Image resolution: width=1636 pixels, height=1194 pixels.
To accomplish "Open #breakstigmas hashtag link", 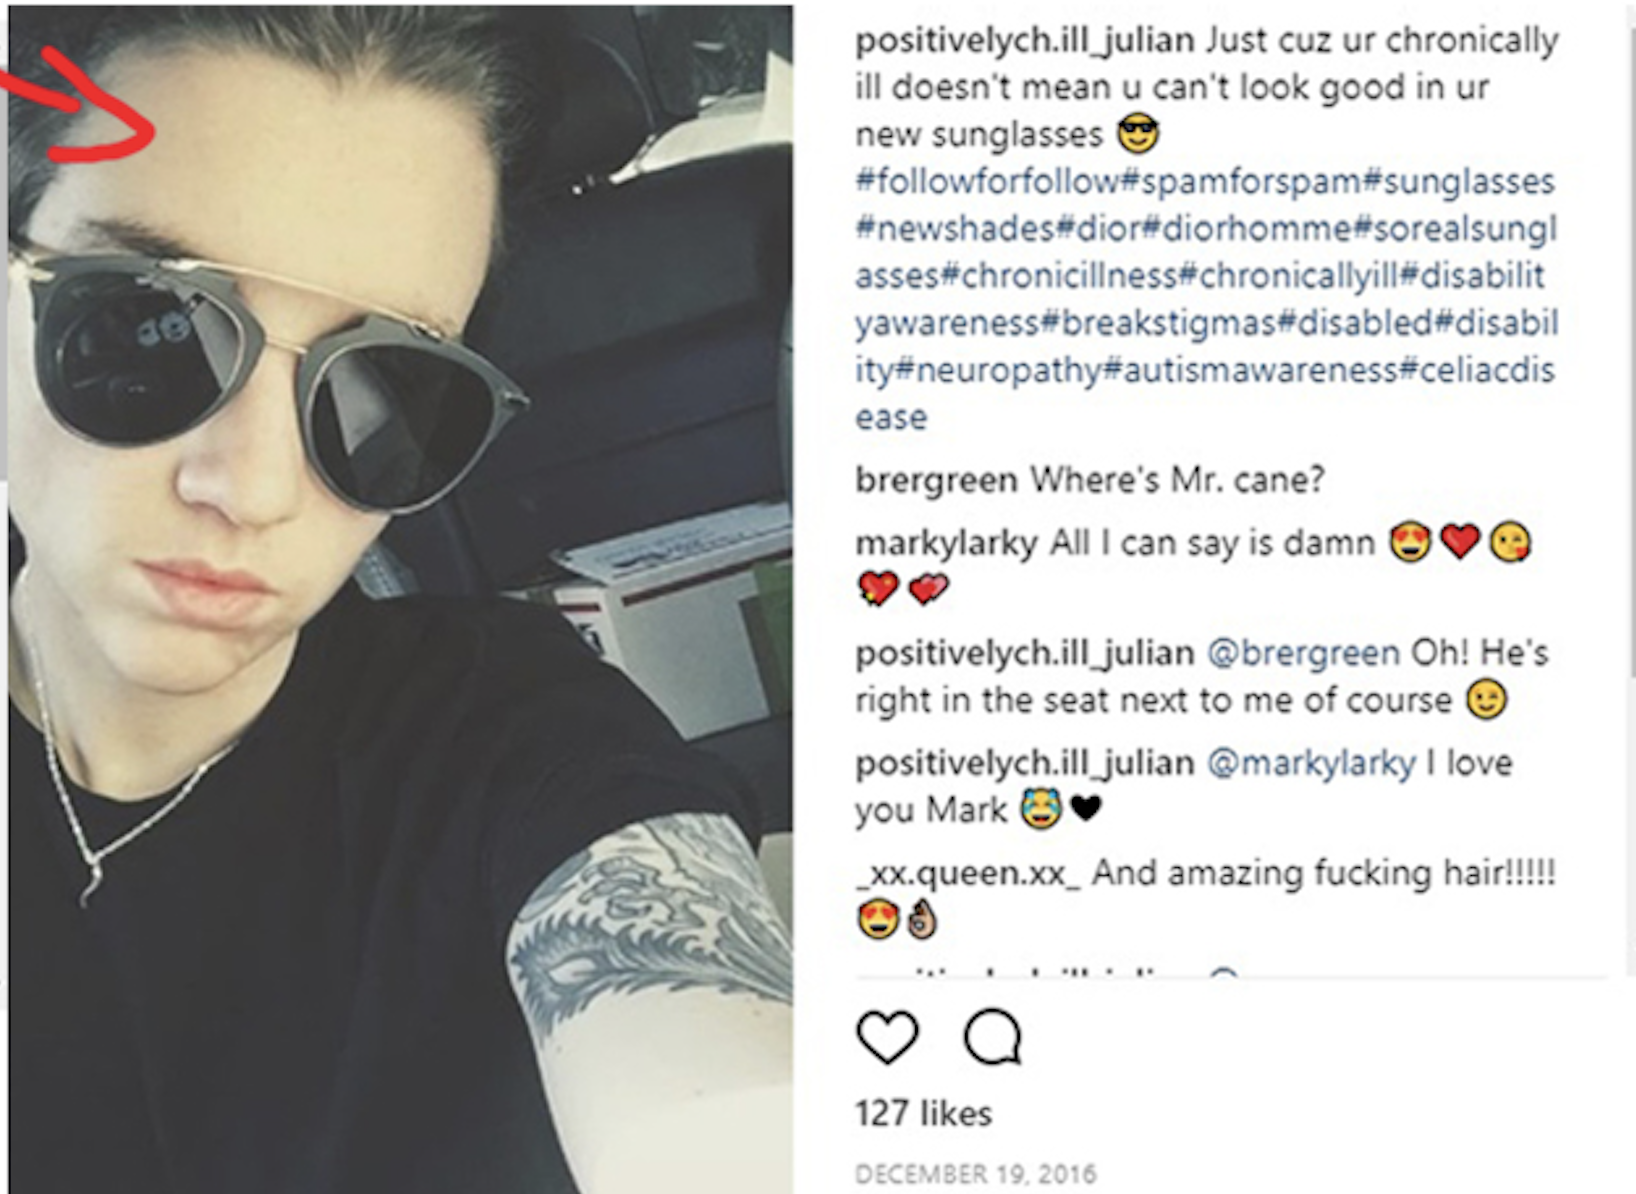I will click(x=1158, y=323).
